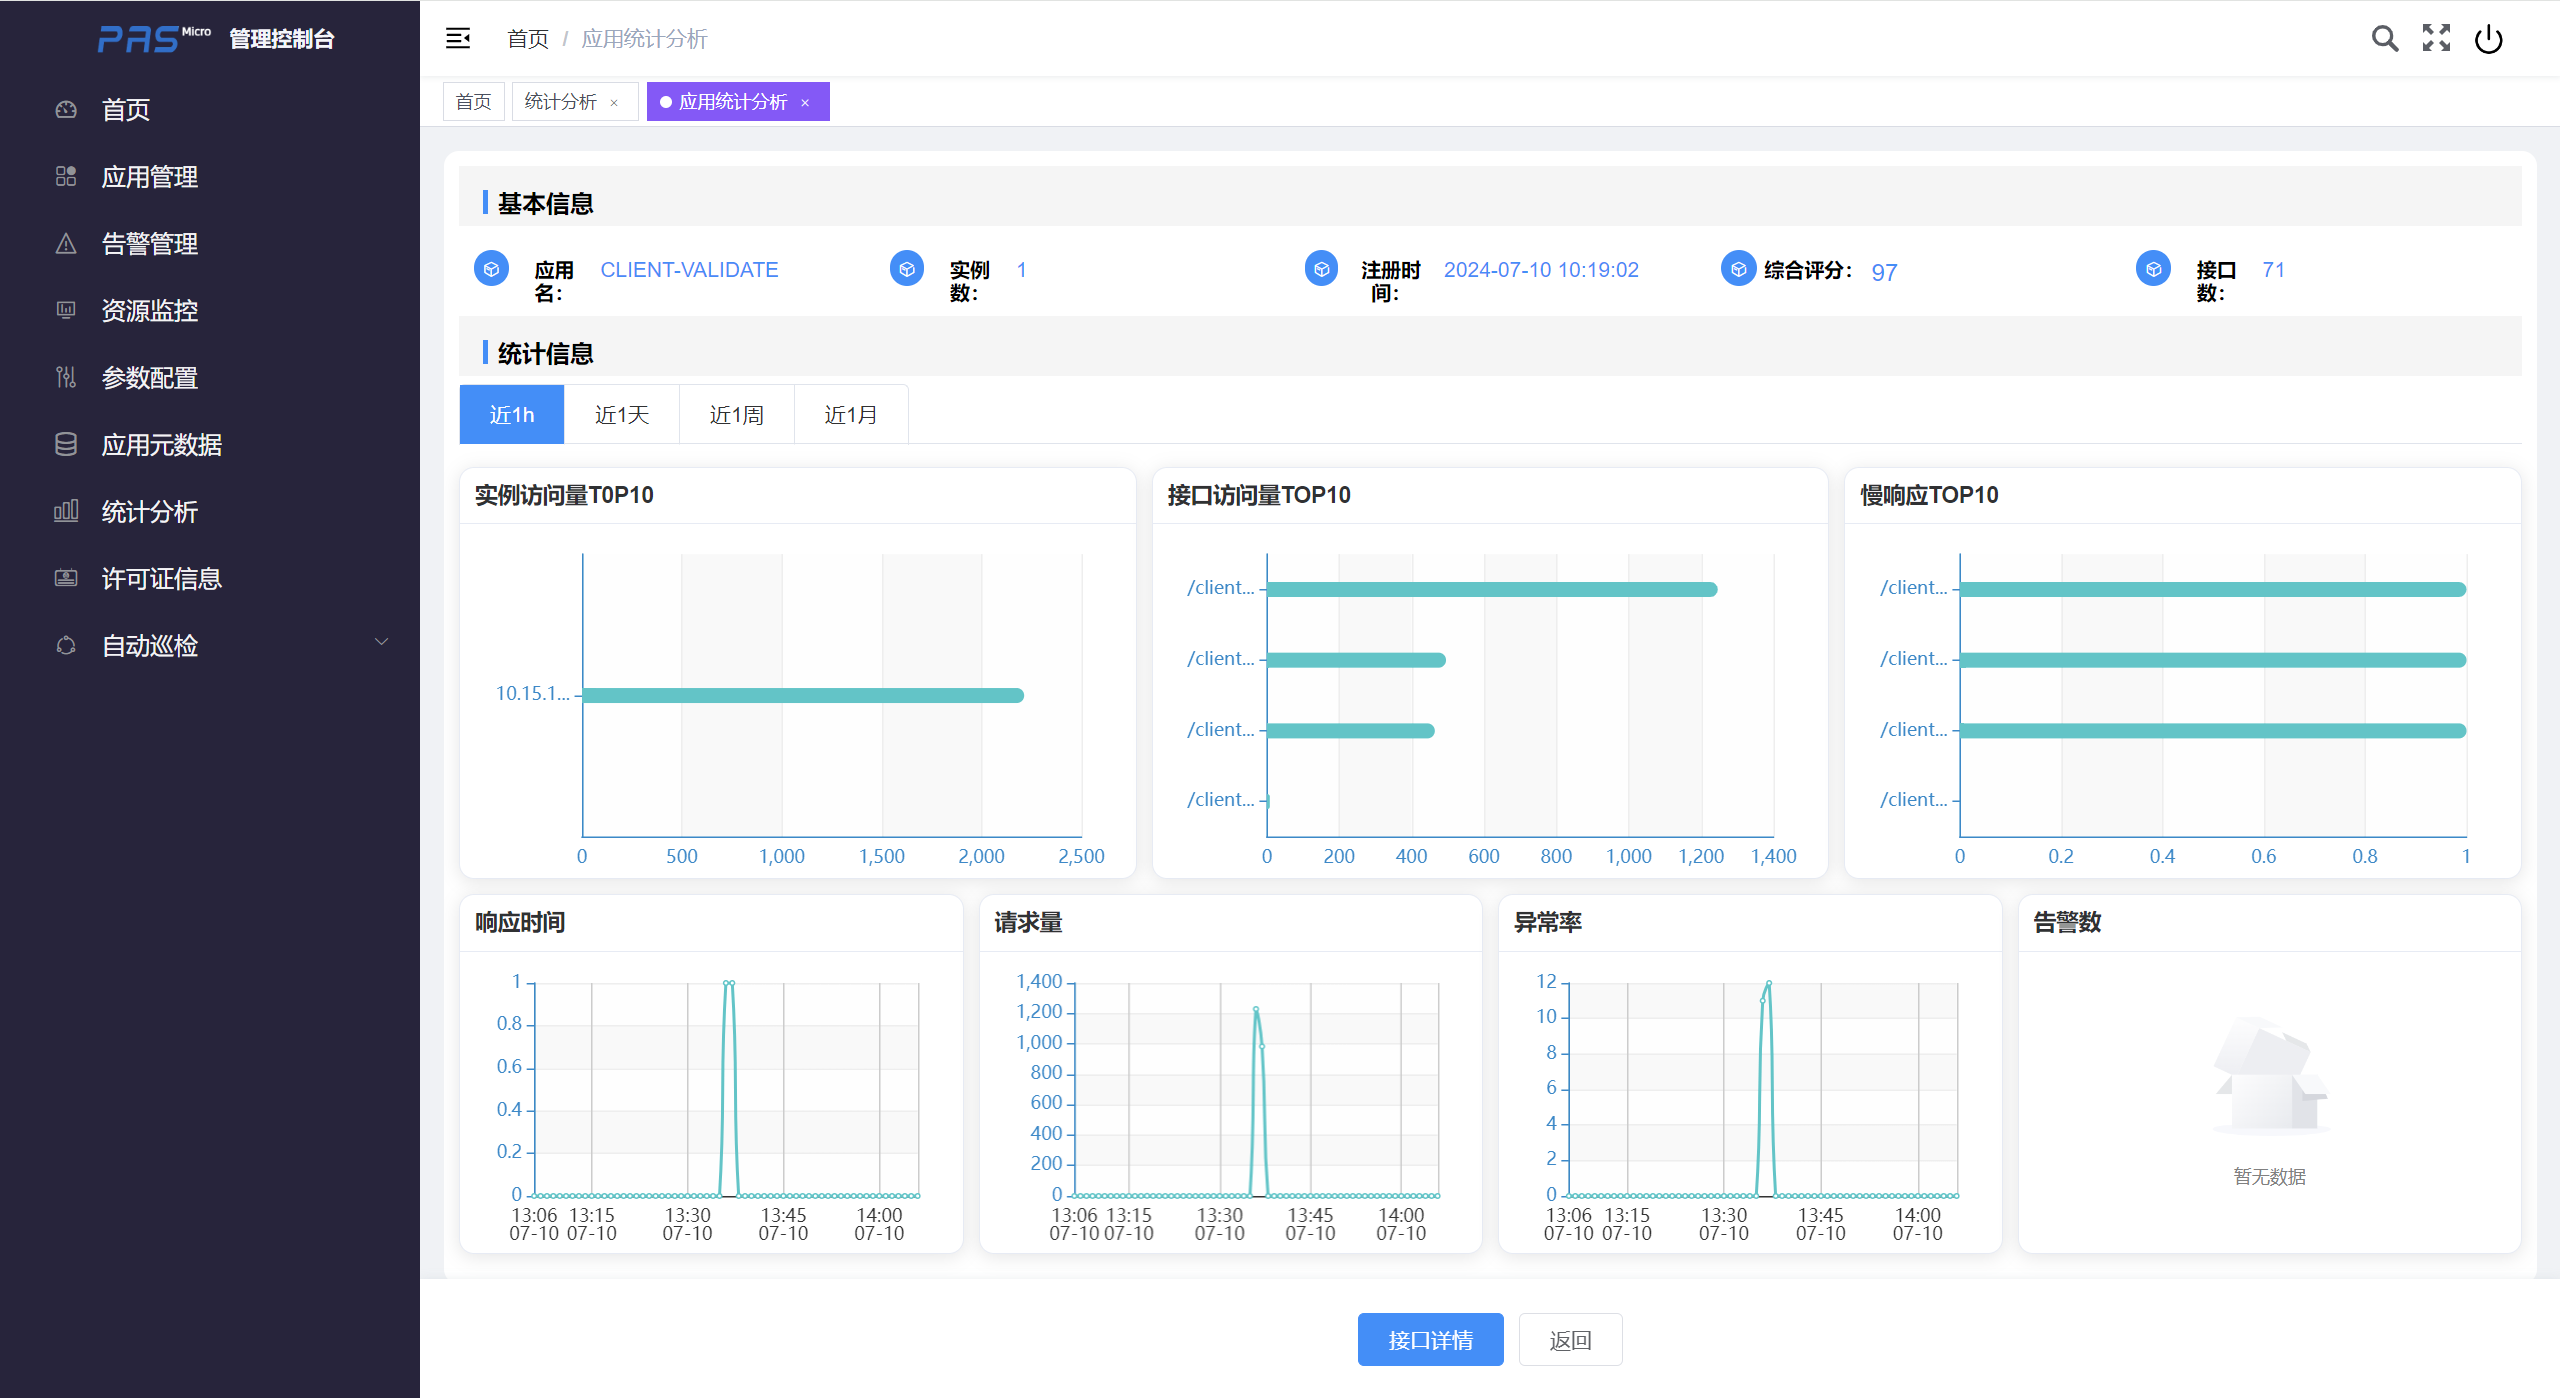The height and width of the screenshot is (1398, 2560).
Task: Open 参数配置 sliders menu item
Action: (x=149, y=378)
